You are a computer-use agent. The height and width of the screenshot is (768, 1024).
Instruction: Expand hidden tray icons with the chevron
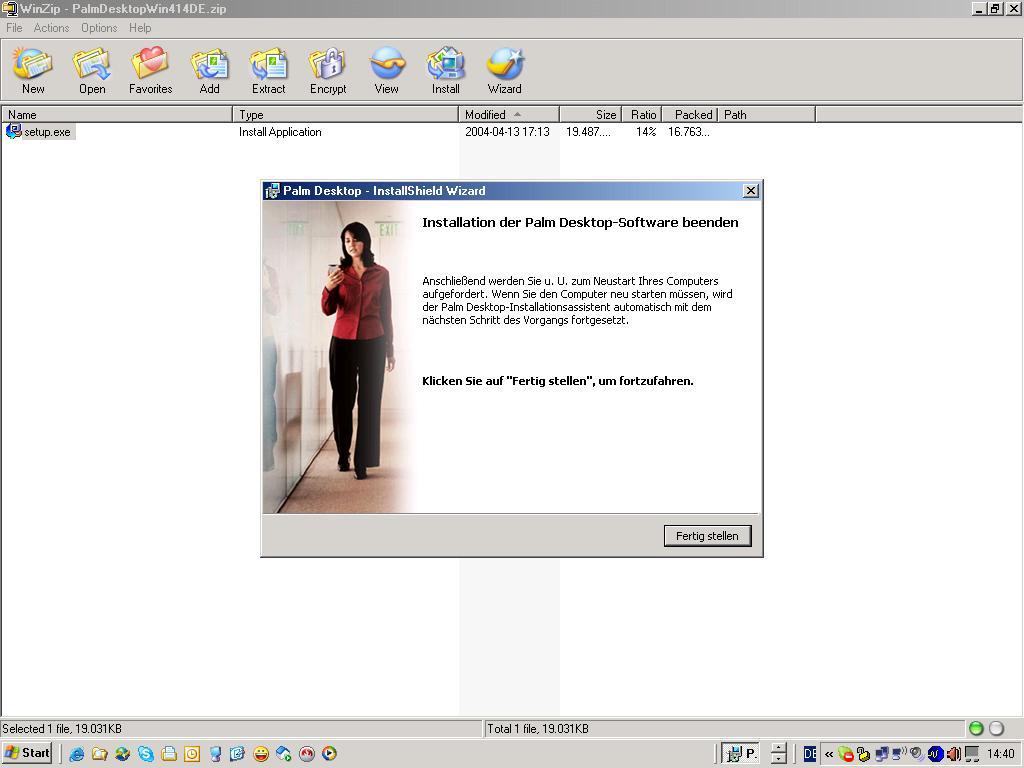pyautogui.click(x=829, y=754)
